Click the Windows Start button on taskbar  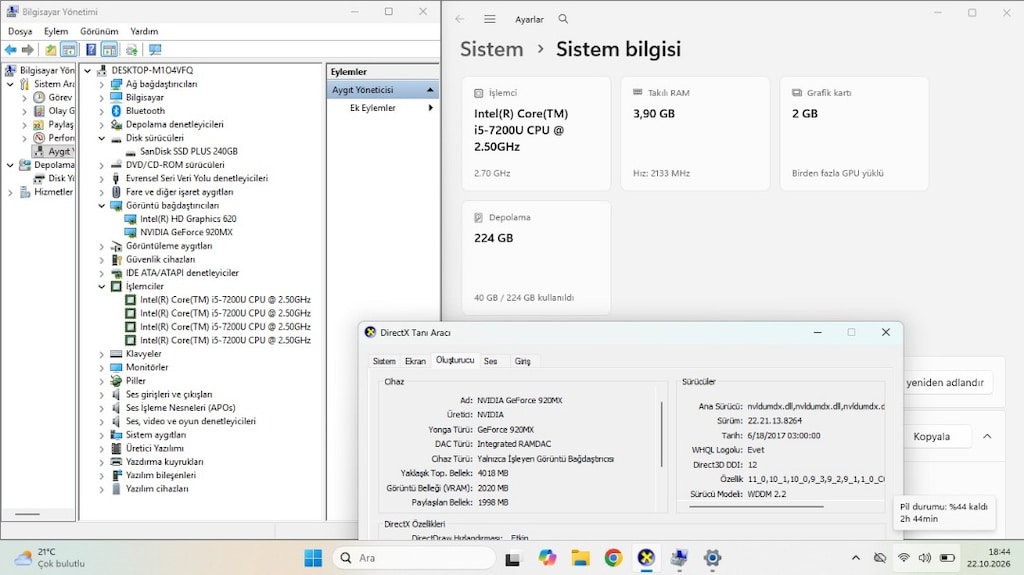pyautogui.click(x=313, y=557)
